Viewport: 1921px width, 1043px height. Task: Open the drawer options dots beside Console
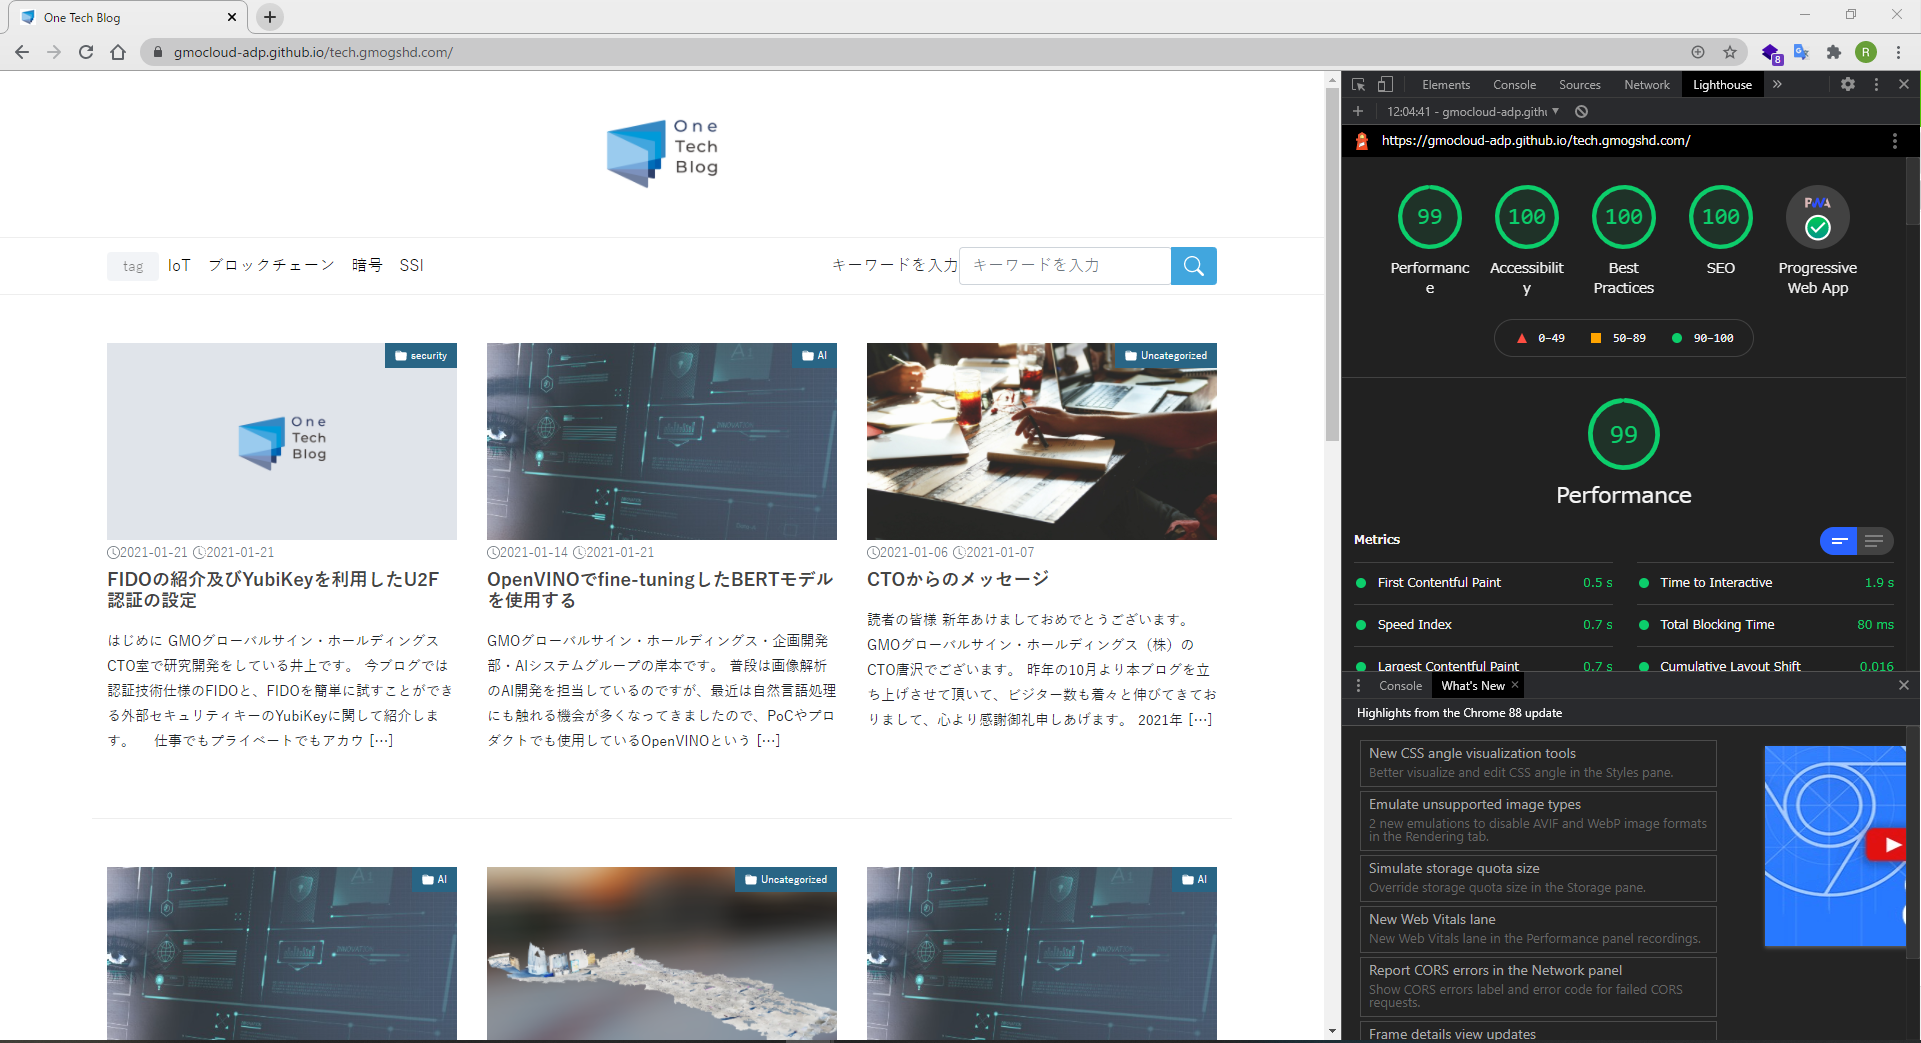click(x=1358, y=686)
